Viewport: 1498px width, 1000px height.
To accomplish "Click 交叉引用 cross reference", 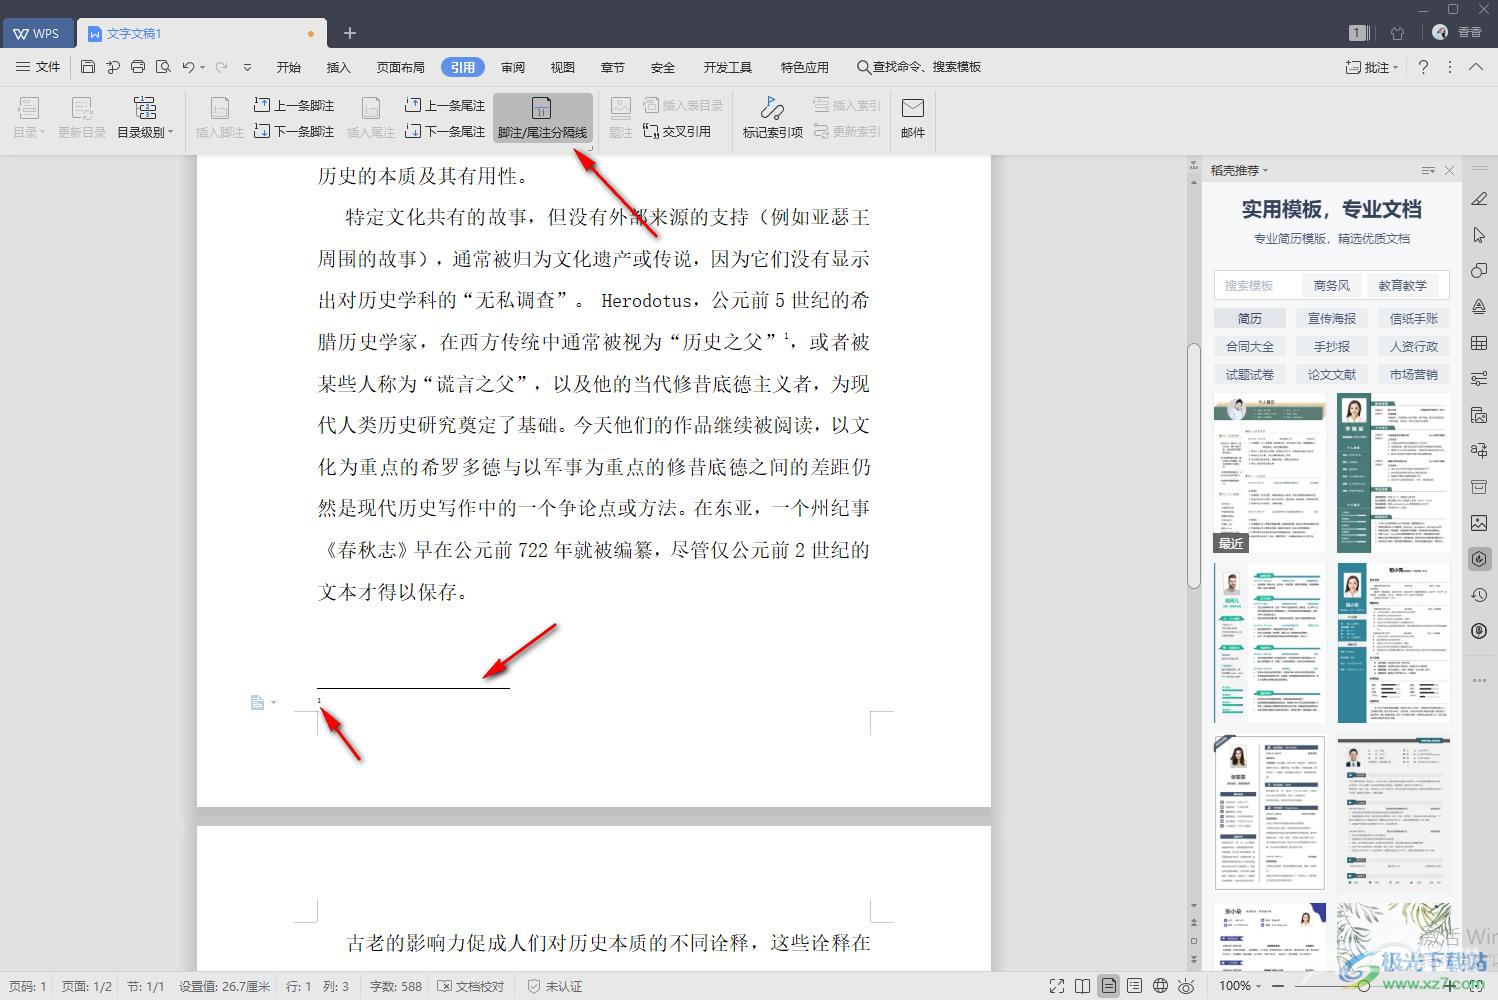I will [677, 131].
